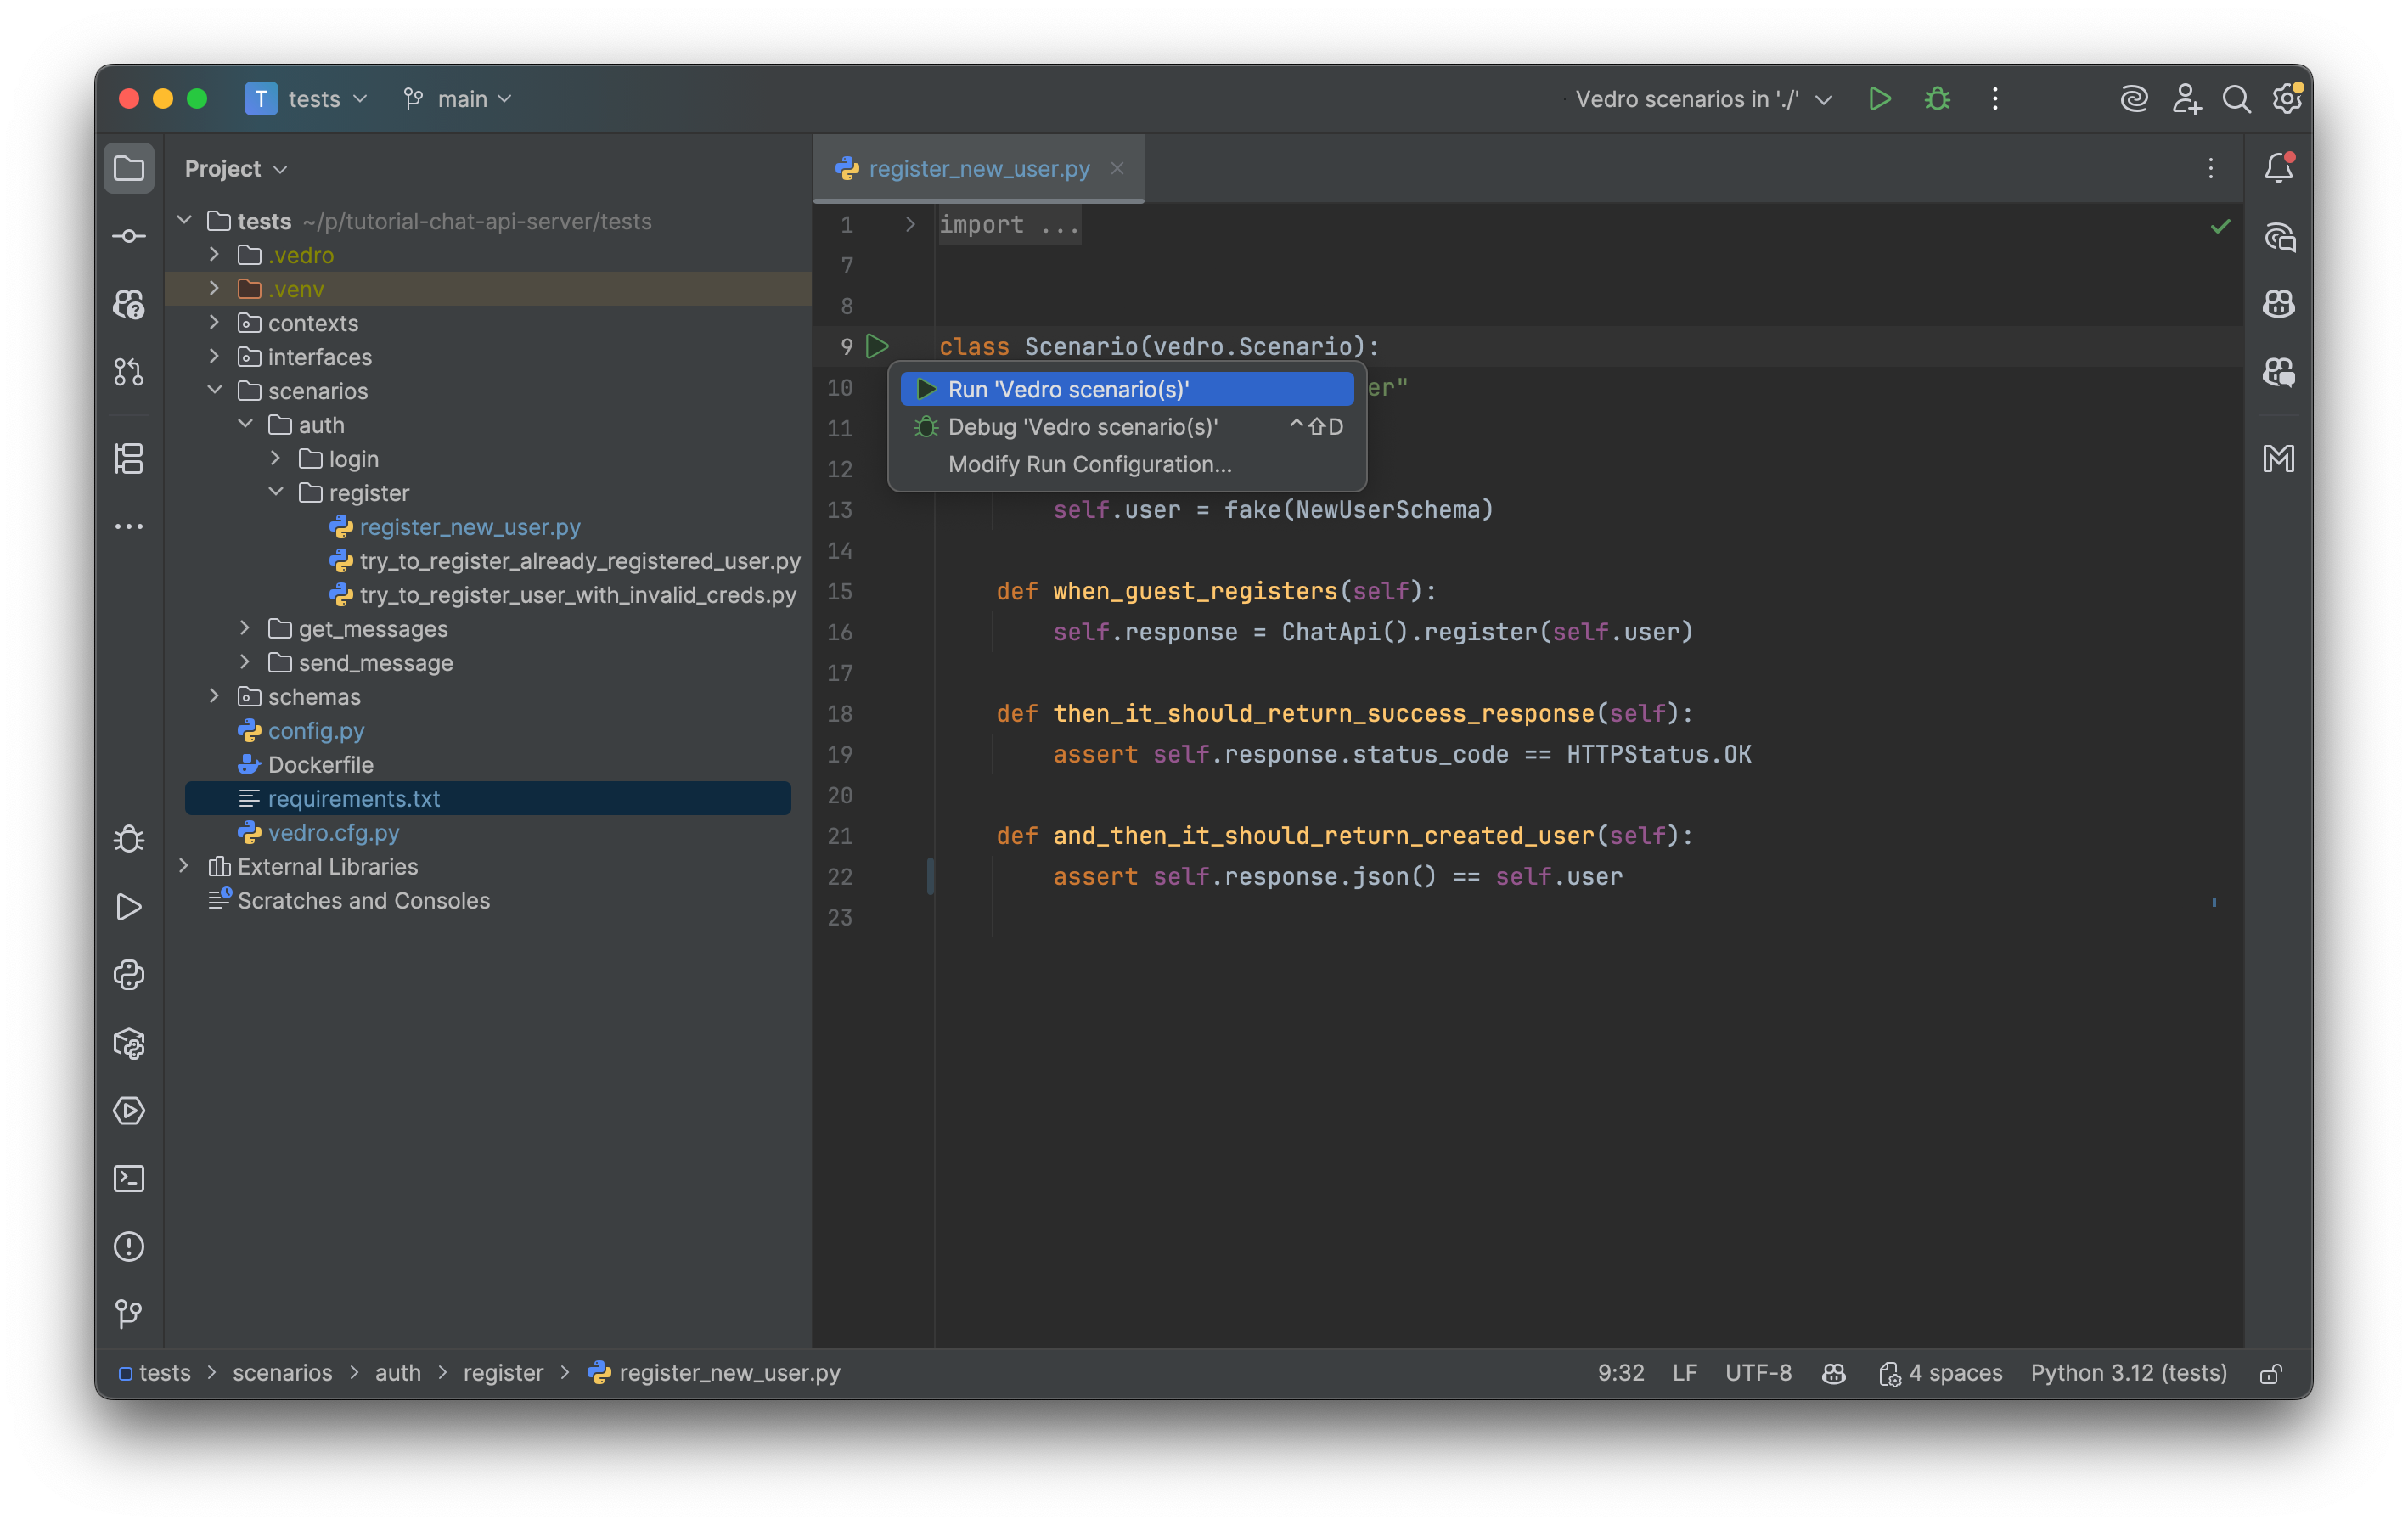Click 4 spaces indent setting in status bar

coord(1954,1374)
